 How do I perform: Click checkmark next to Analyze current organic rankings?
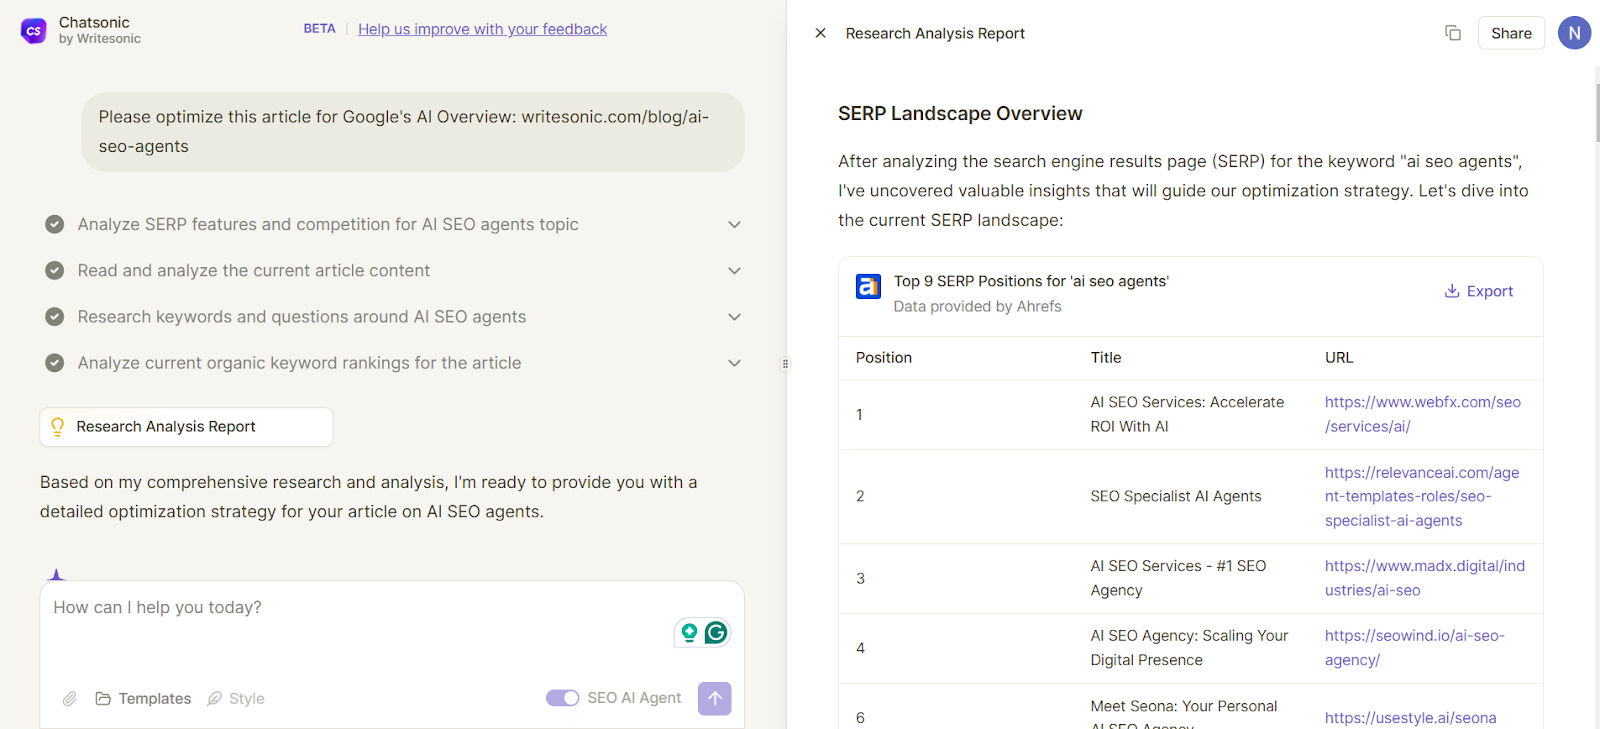pyautogui.click(x=55, y=362)
